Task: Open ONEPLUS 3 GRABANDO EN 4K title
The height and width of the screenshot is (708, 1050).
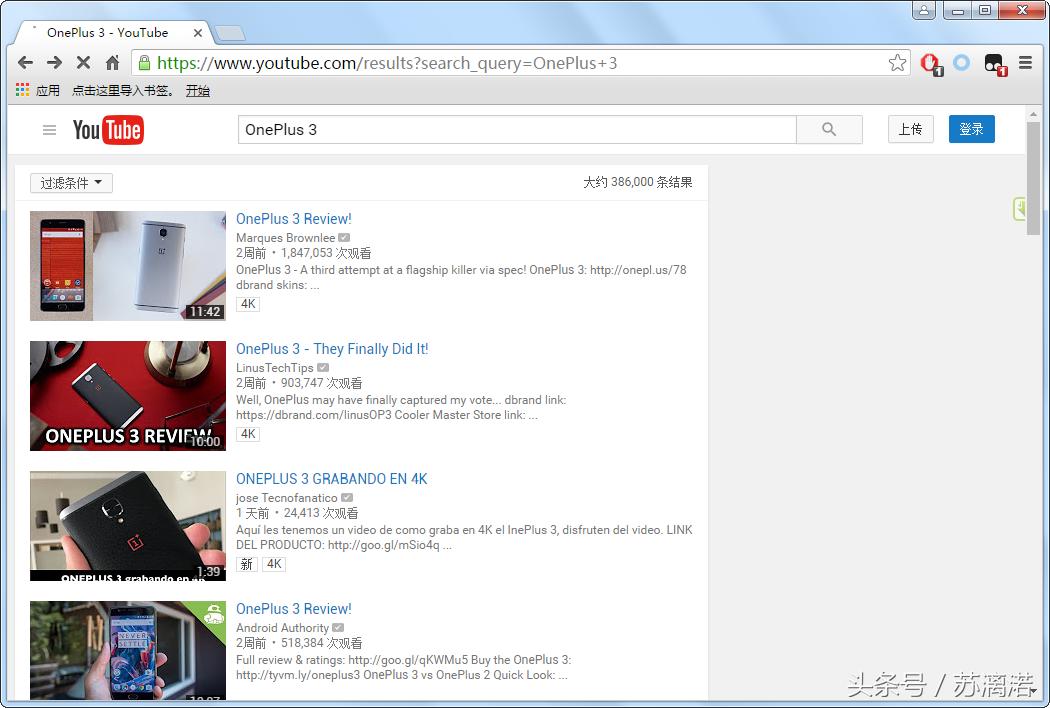Action: point(331,479)
